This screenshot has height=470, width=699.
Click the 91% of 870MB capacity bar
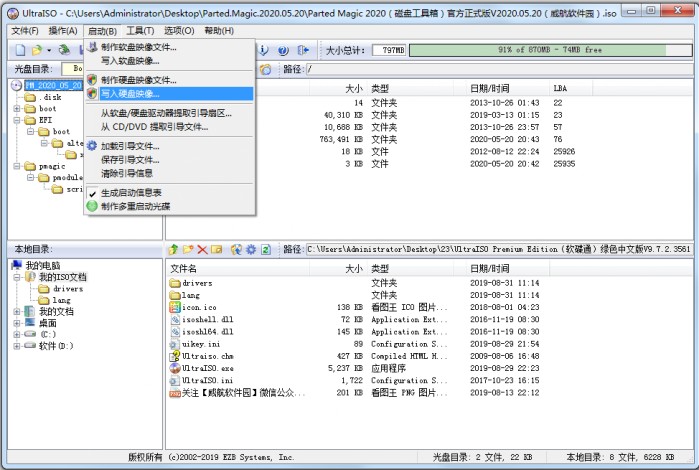550,50
